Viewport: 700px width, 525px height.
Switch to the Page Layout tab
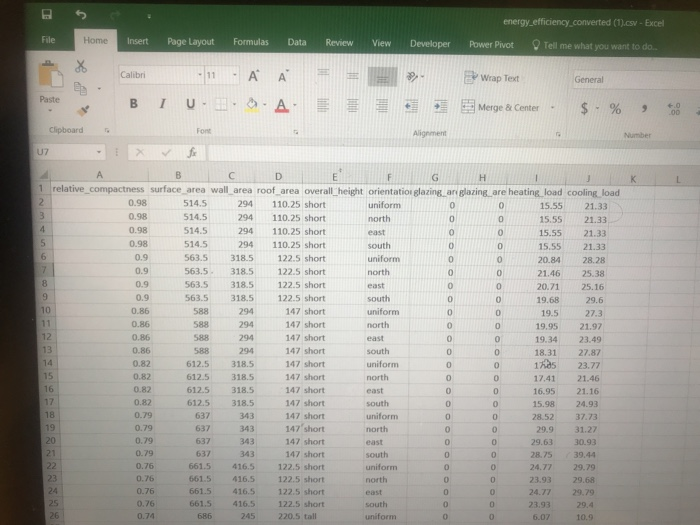coord(191,42)
